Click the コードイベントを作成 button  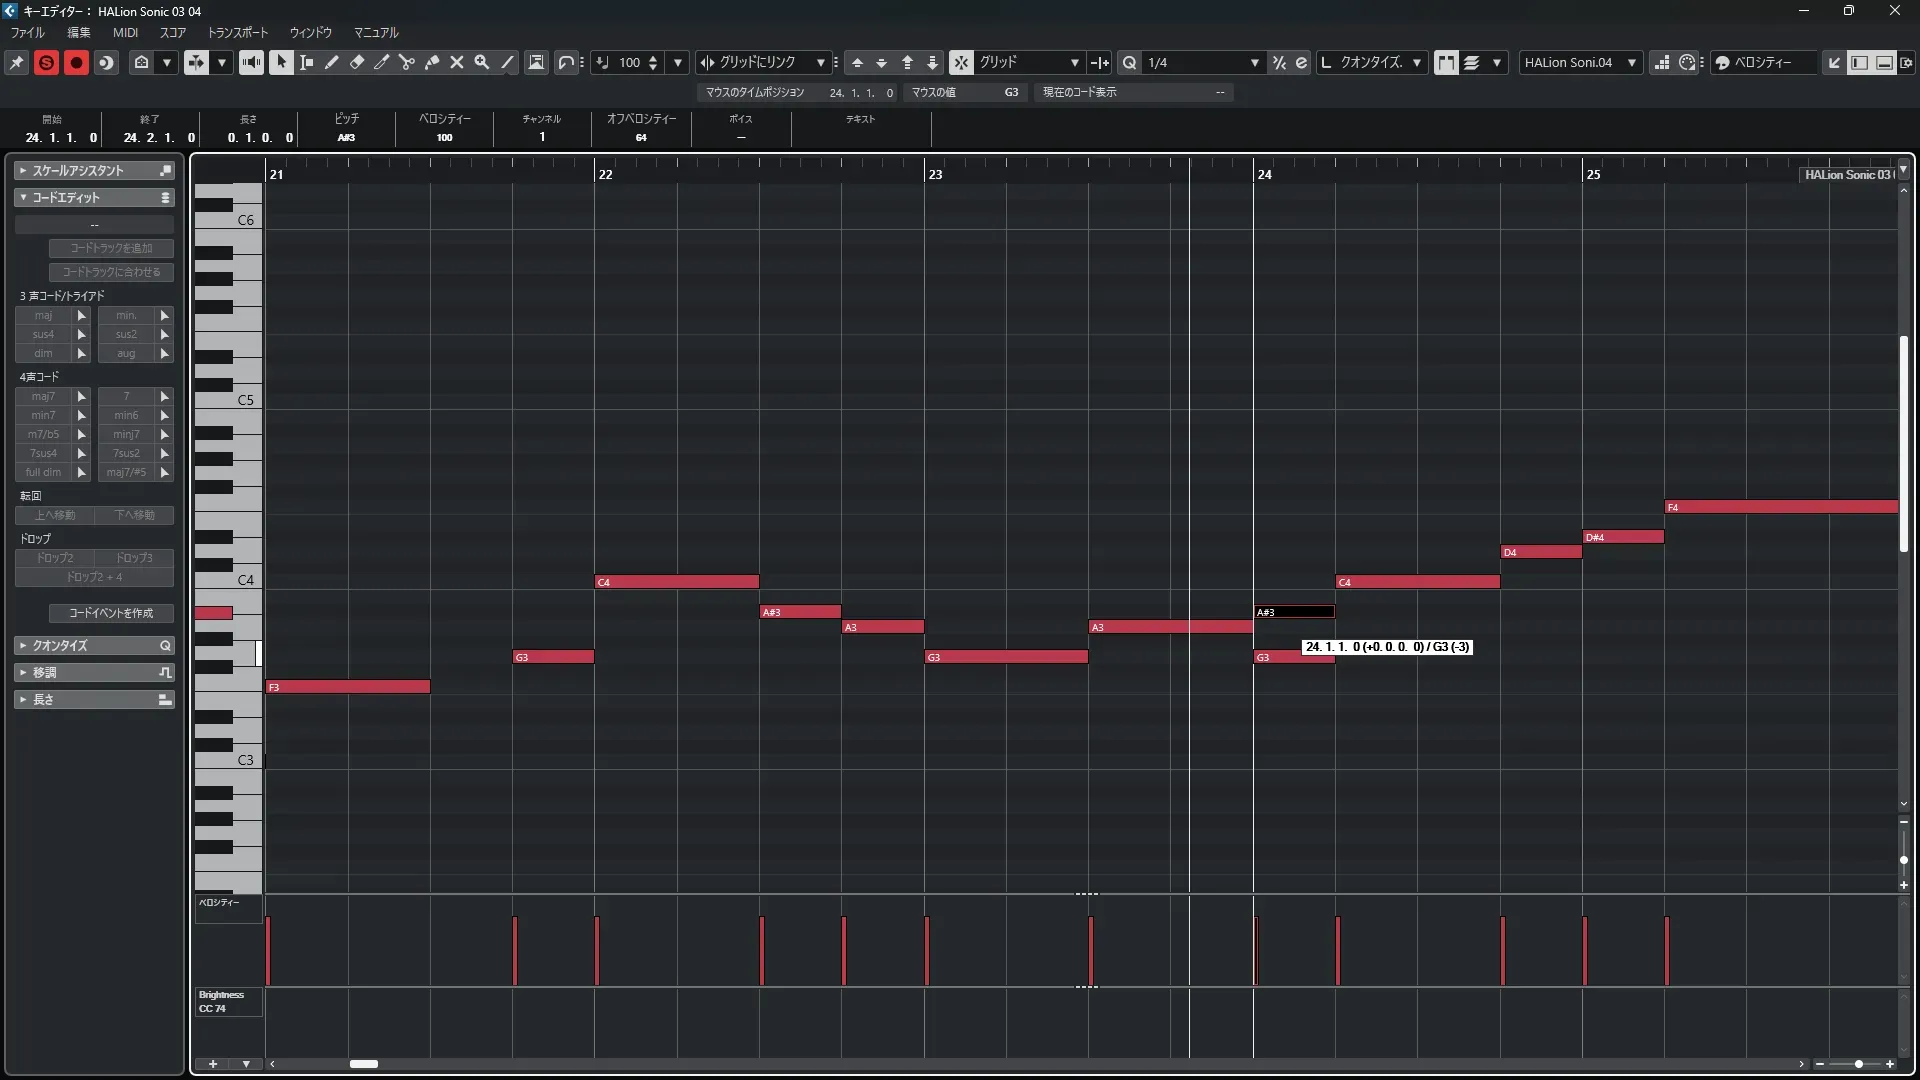(x=111, y=613)
